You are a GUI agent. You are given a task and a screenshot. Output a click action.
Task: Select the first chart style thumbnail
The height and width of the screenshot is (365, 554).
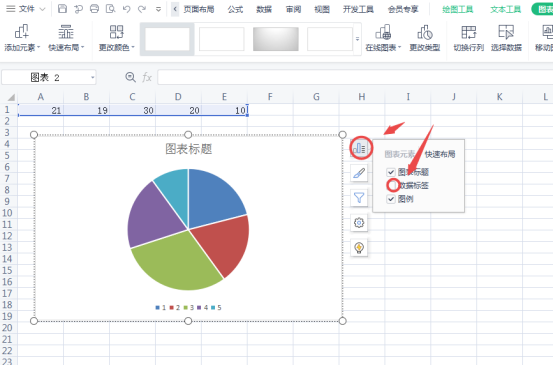(x=167, y=39)
